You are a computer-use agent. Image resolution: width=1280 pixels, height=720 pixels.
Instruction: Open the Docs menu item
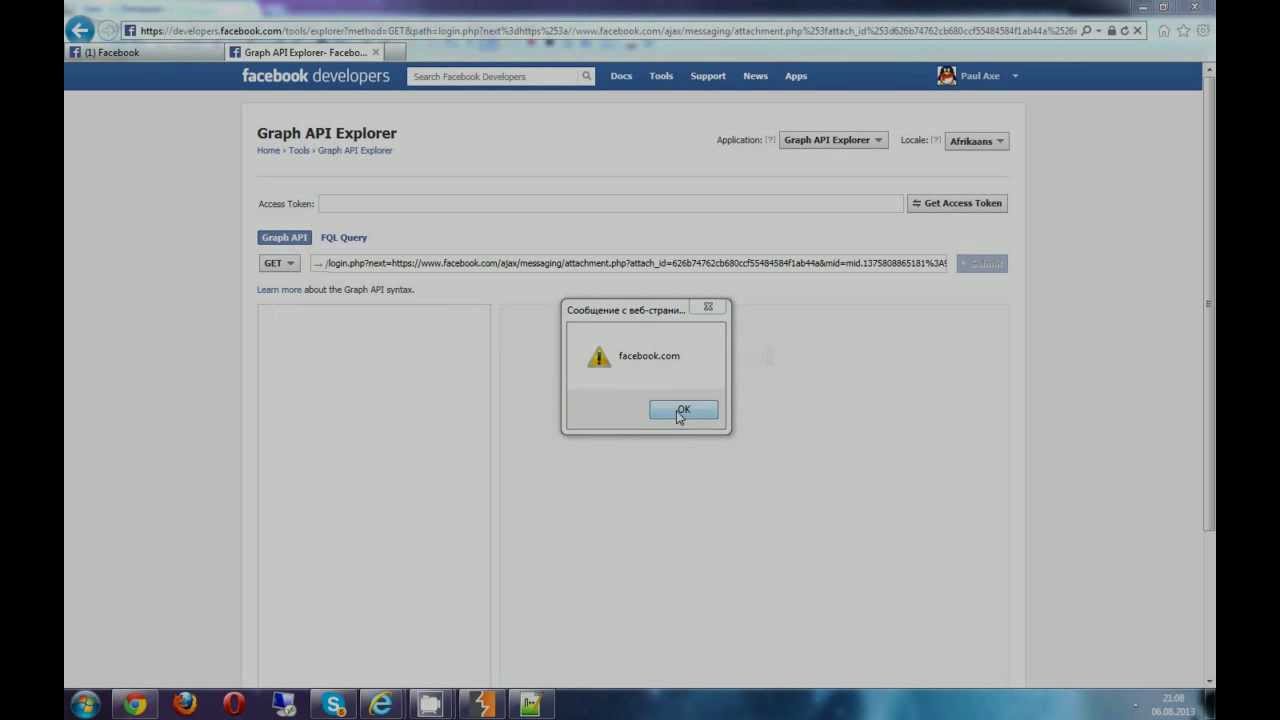621,76
